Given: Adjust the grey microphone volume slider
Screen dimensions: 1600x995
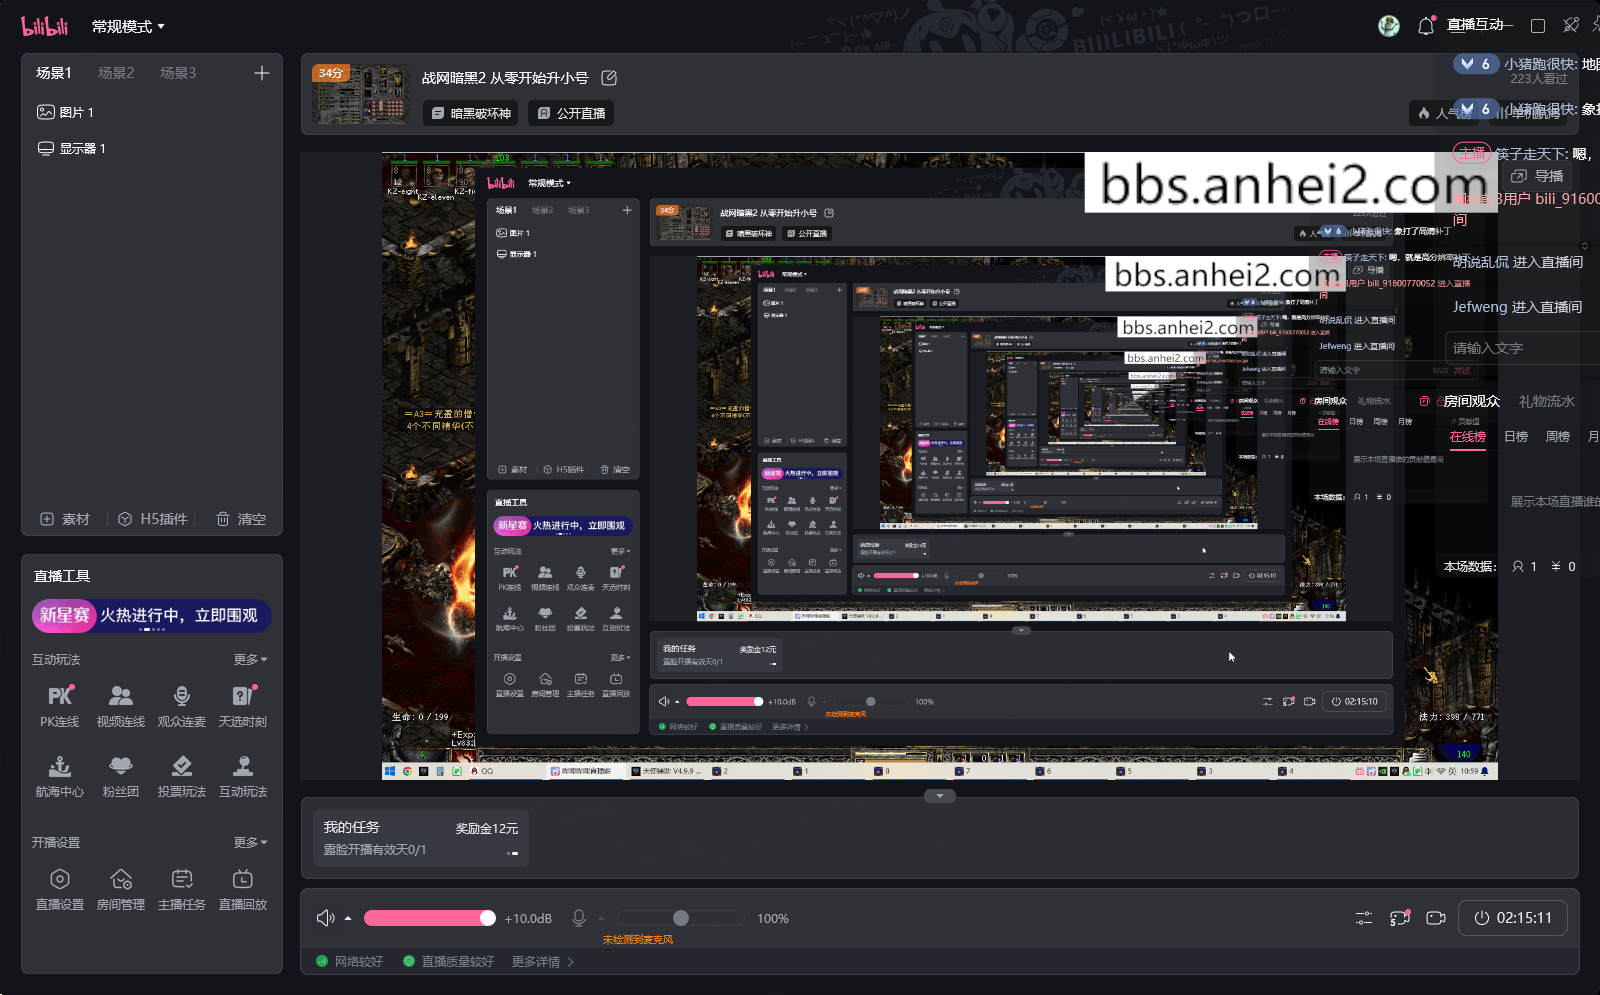Looking at the screenshot, I should pos(681,918).
